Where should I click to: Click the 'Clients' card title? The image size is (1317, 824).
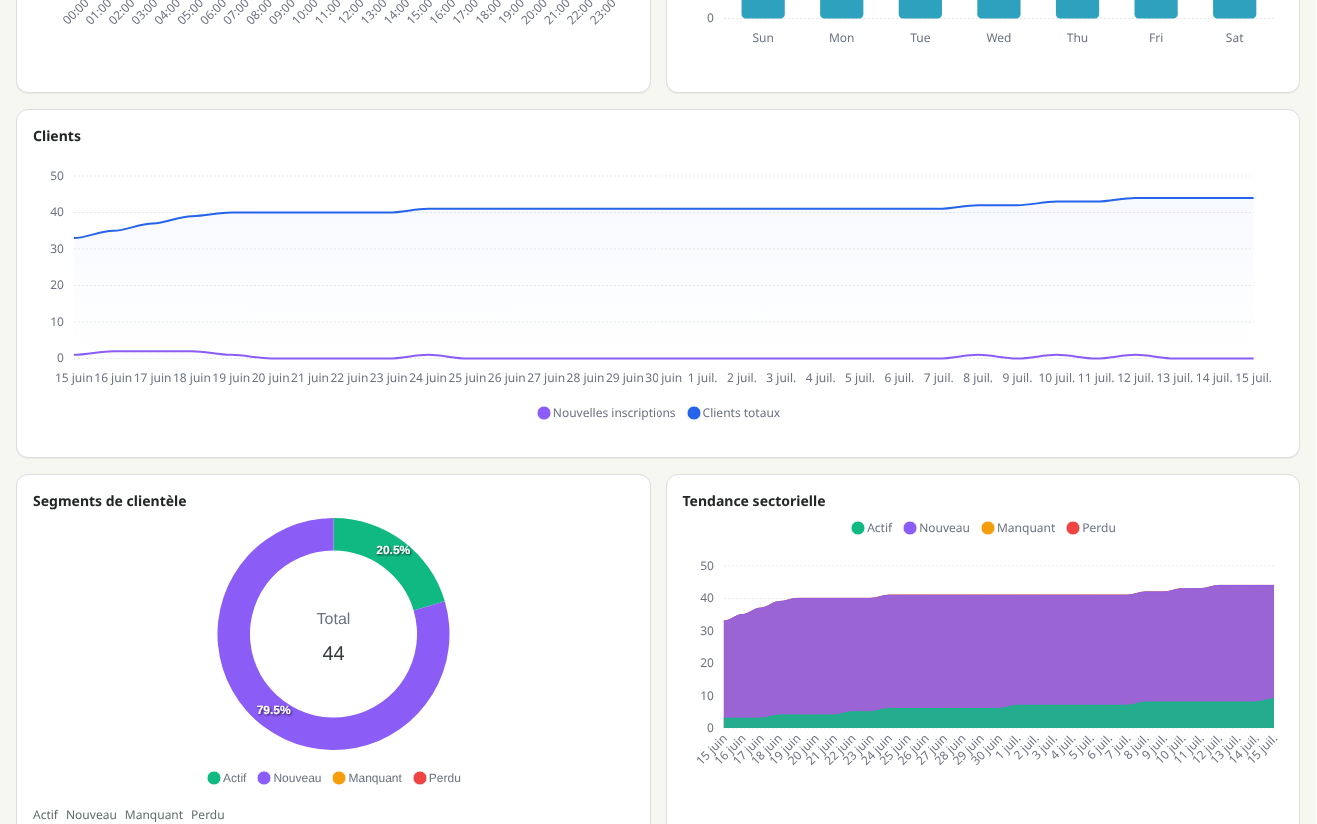click(57, 136)
